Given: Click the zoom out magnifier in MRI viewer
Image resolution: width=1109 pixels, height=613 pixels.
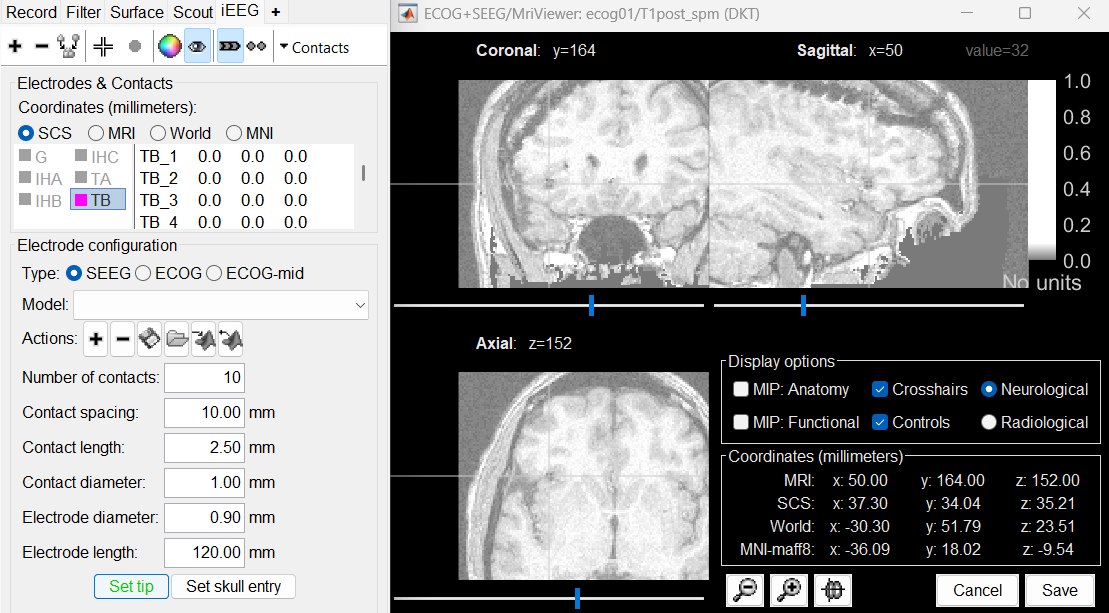Looking at the screenshot, I should 745,590.
